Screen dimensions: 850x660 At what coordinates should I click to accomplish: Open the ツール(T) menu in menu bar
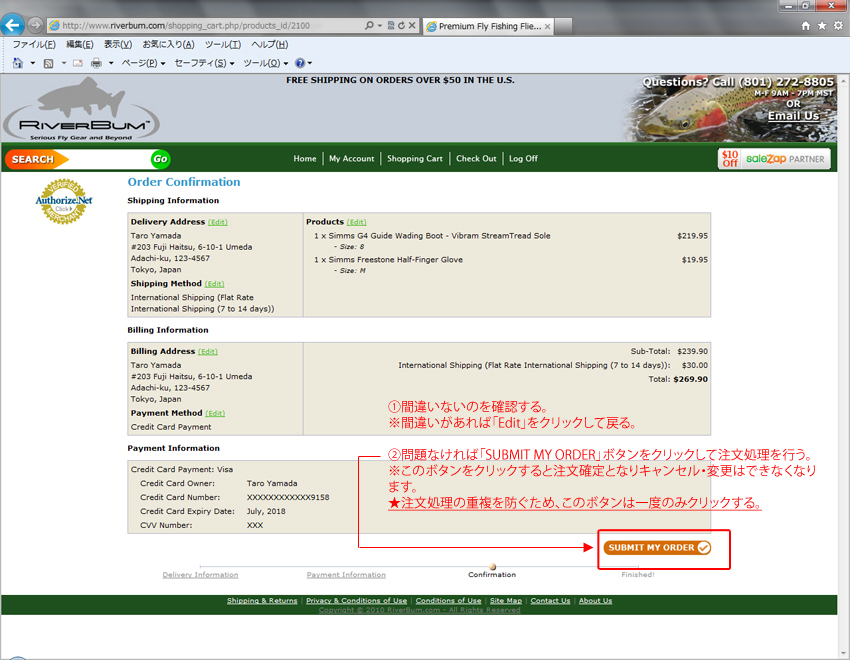(223, 44)
